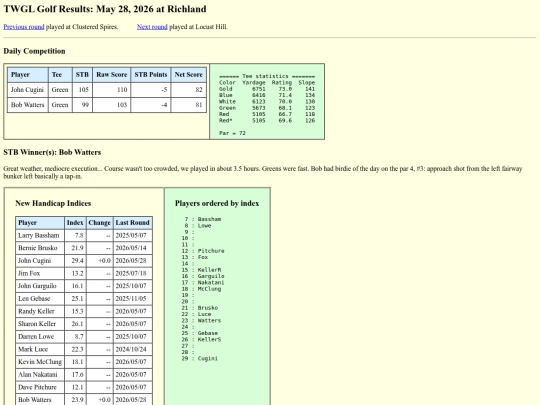Click KellerS in ordered index list
The image size is (540, 405).
(x=209, y=340)
